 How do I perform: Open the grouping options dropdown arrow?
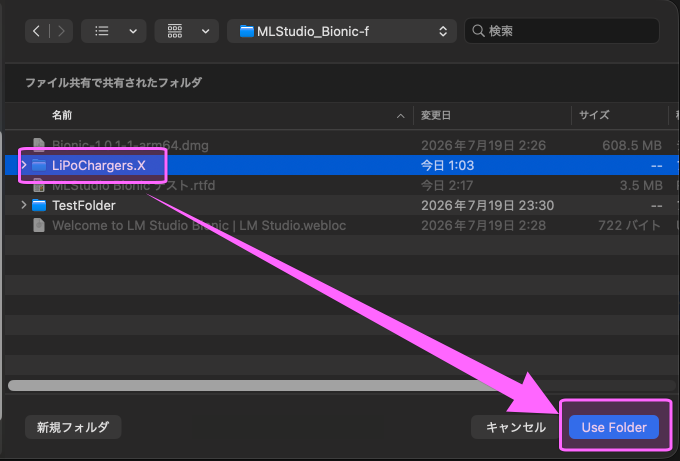click(206, 31)
